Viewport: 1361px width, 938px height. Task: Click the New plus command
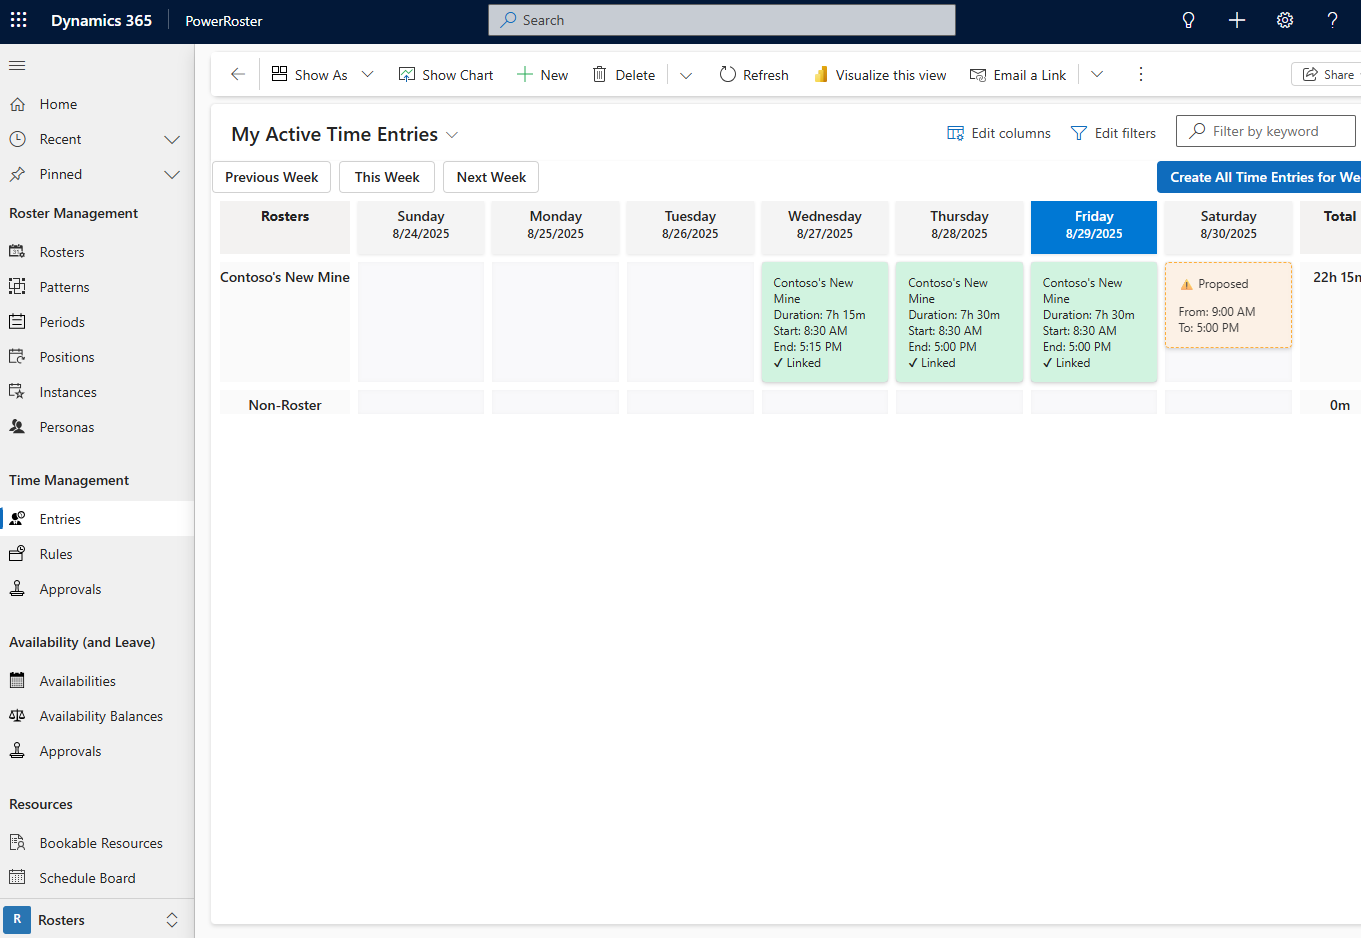pos(542,75)
